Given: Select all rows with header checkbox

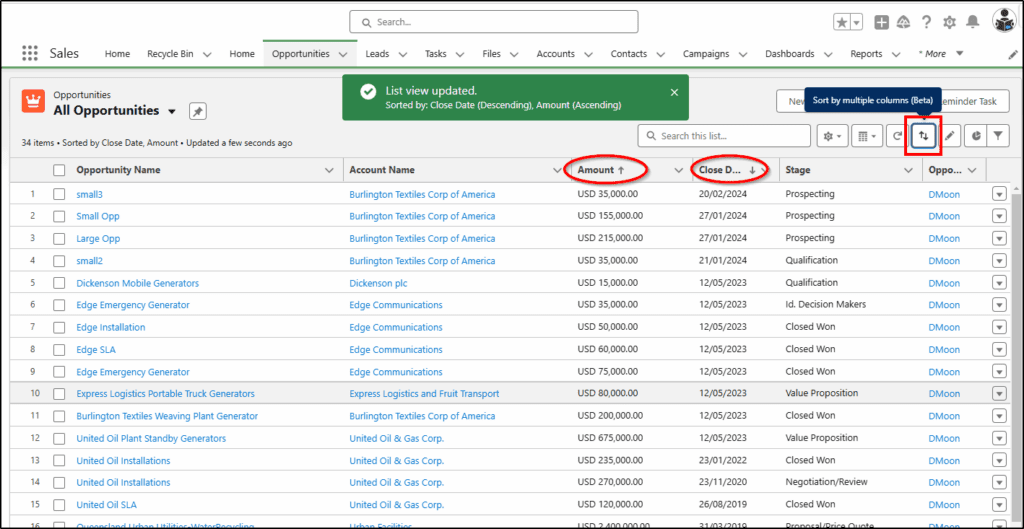Looking at the screenshot, I should [59, 170].
